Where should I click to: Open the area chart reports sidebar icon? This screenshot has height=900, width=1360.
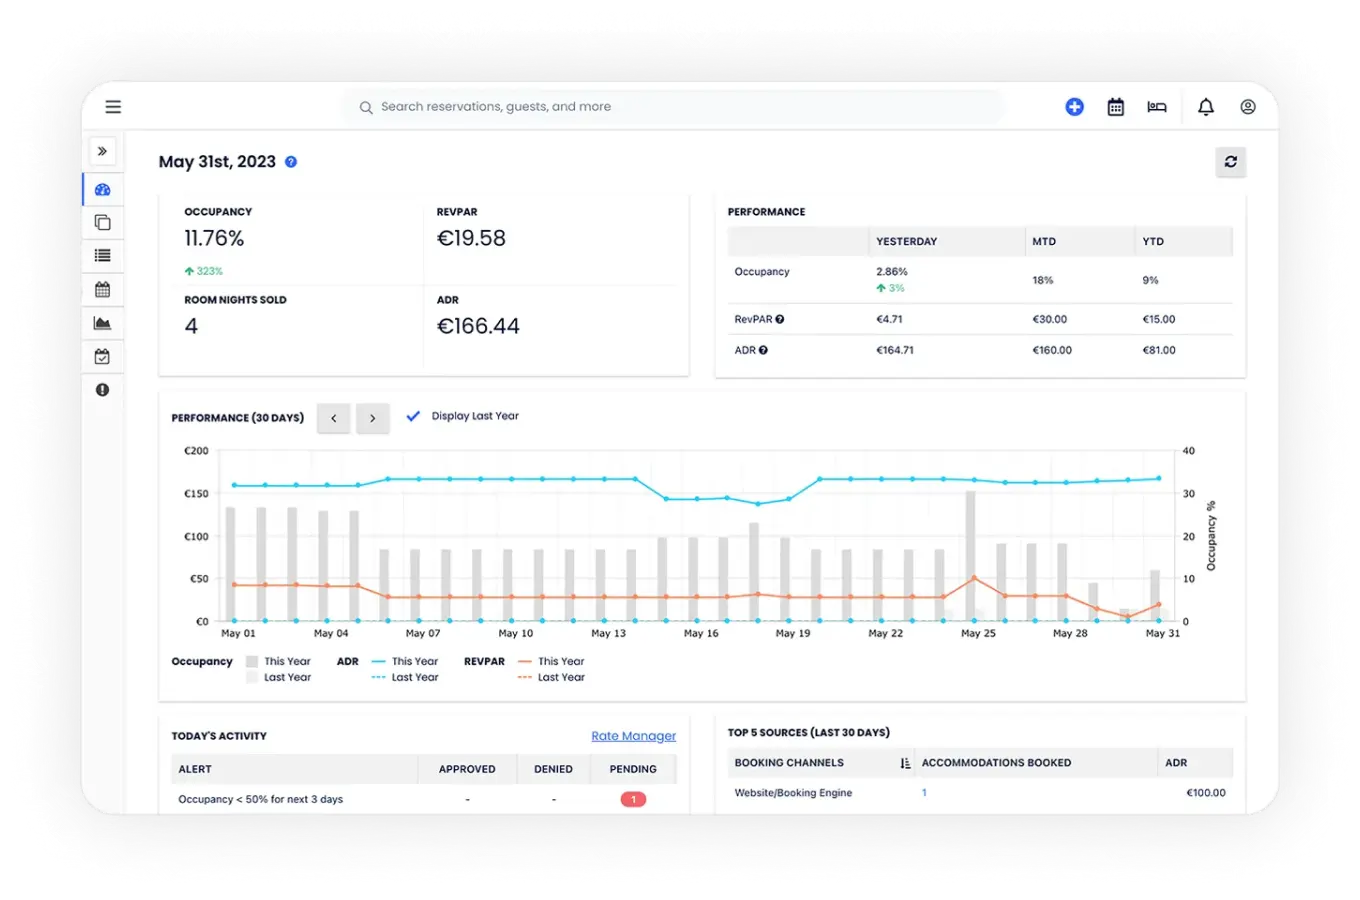click(x=102, y=323)
